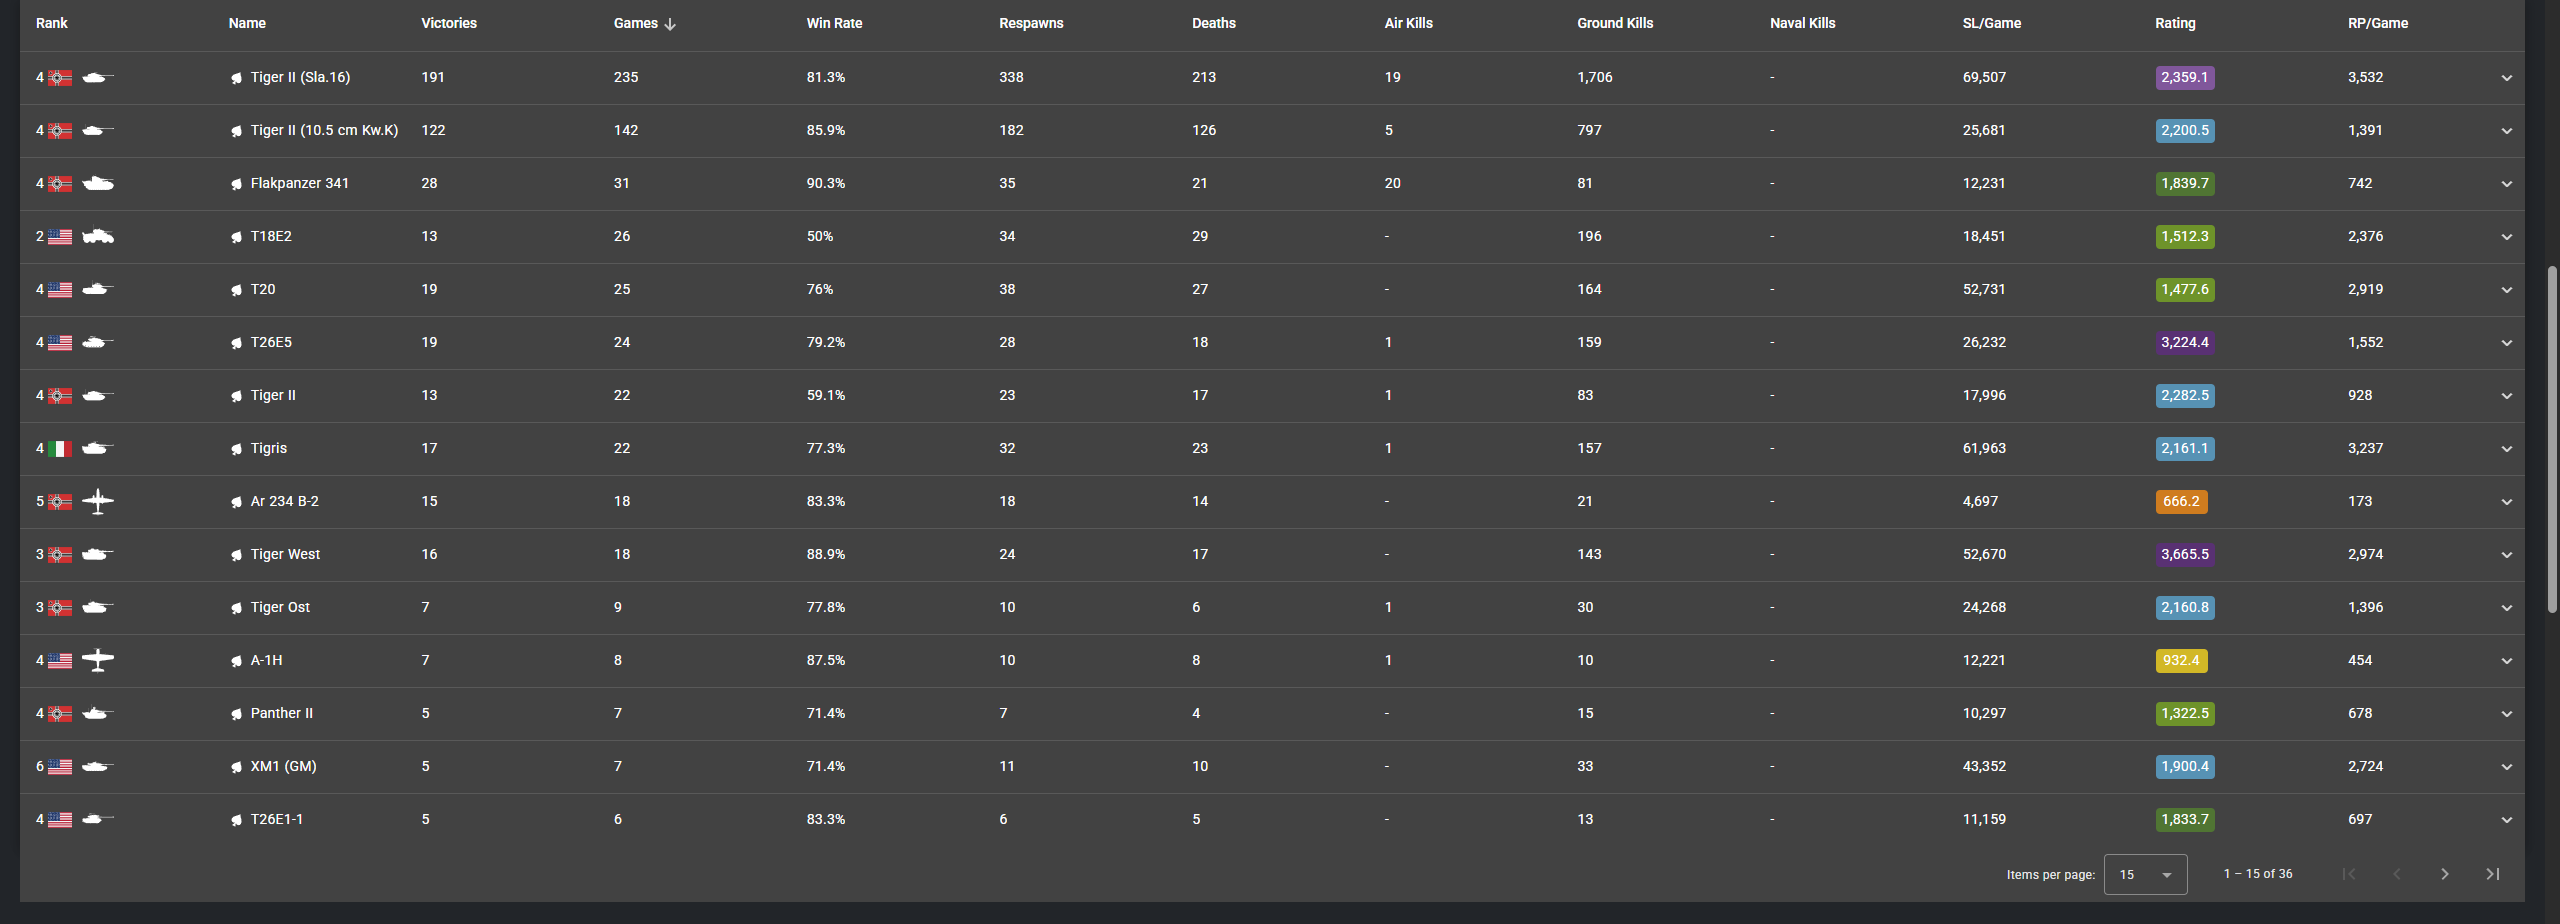Go to next page of results
The width and height of the screenshot is (2560, 924).
point(2444,874)
